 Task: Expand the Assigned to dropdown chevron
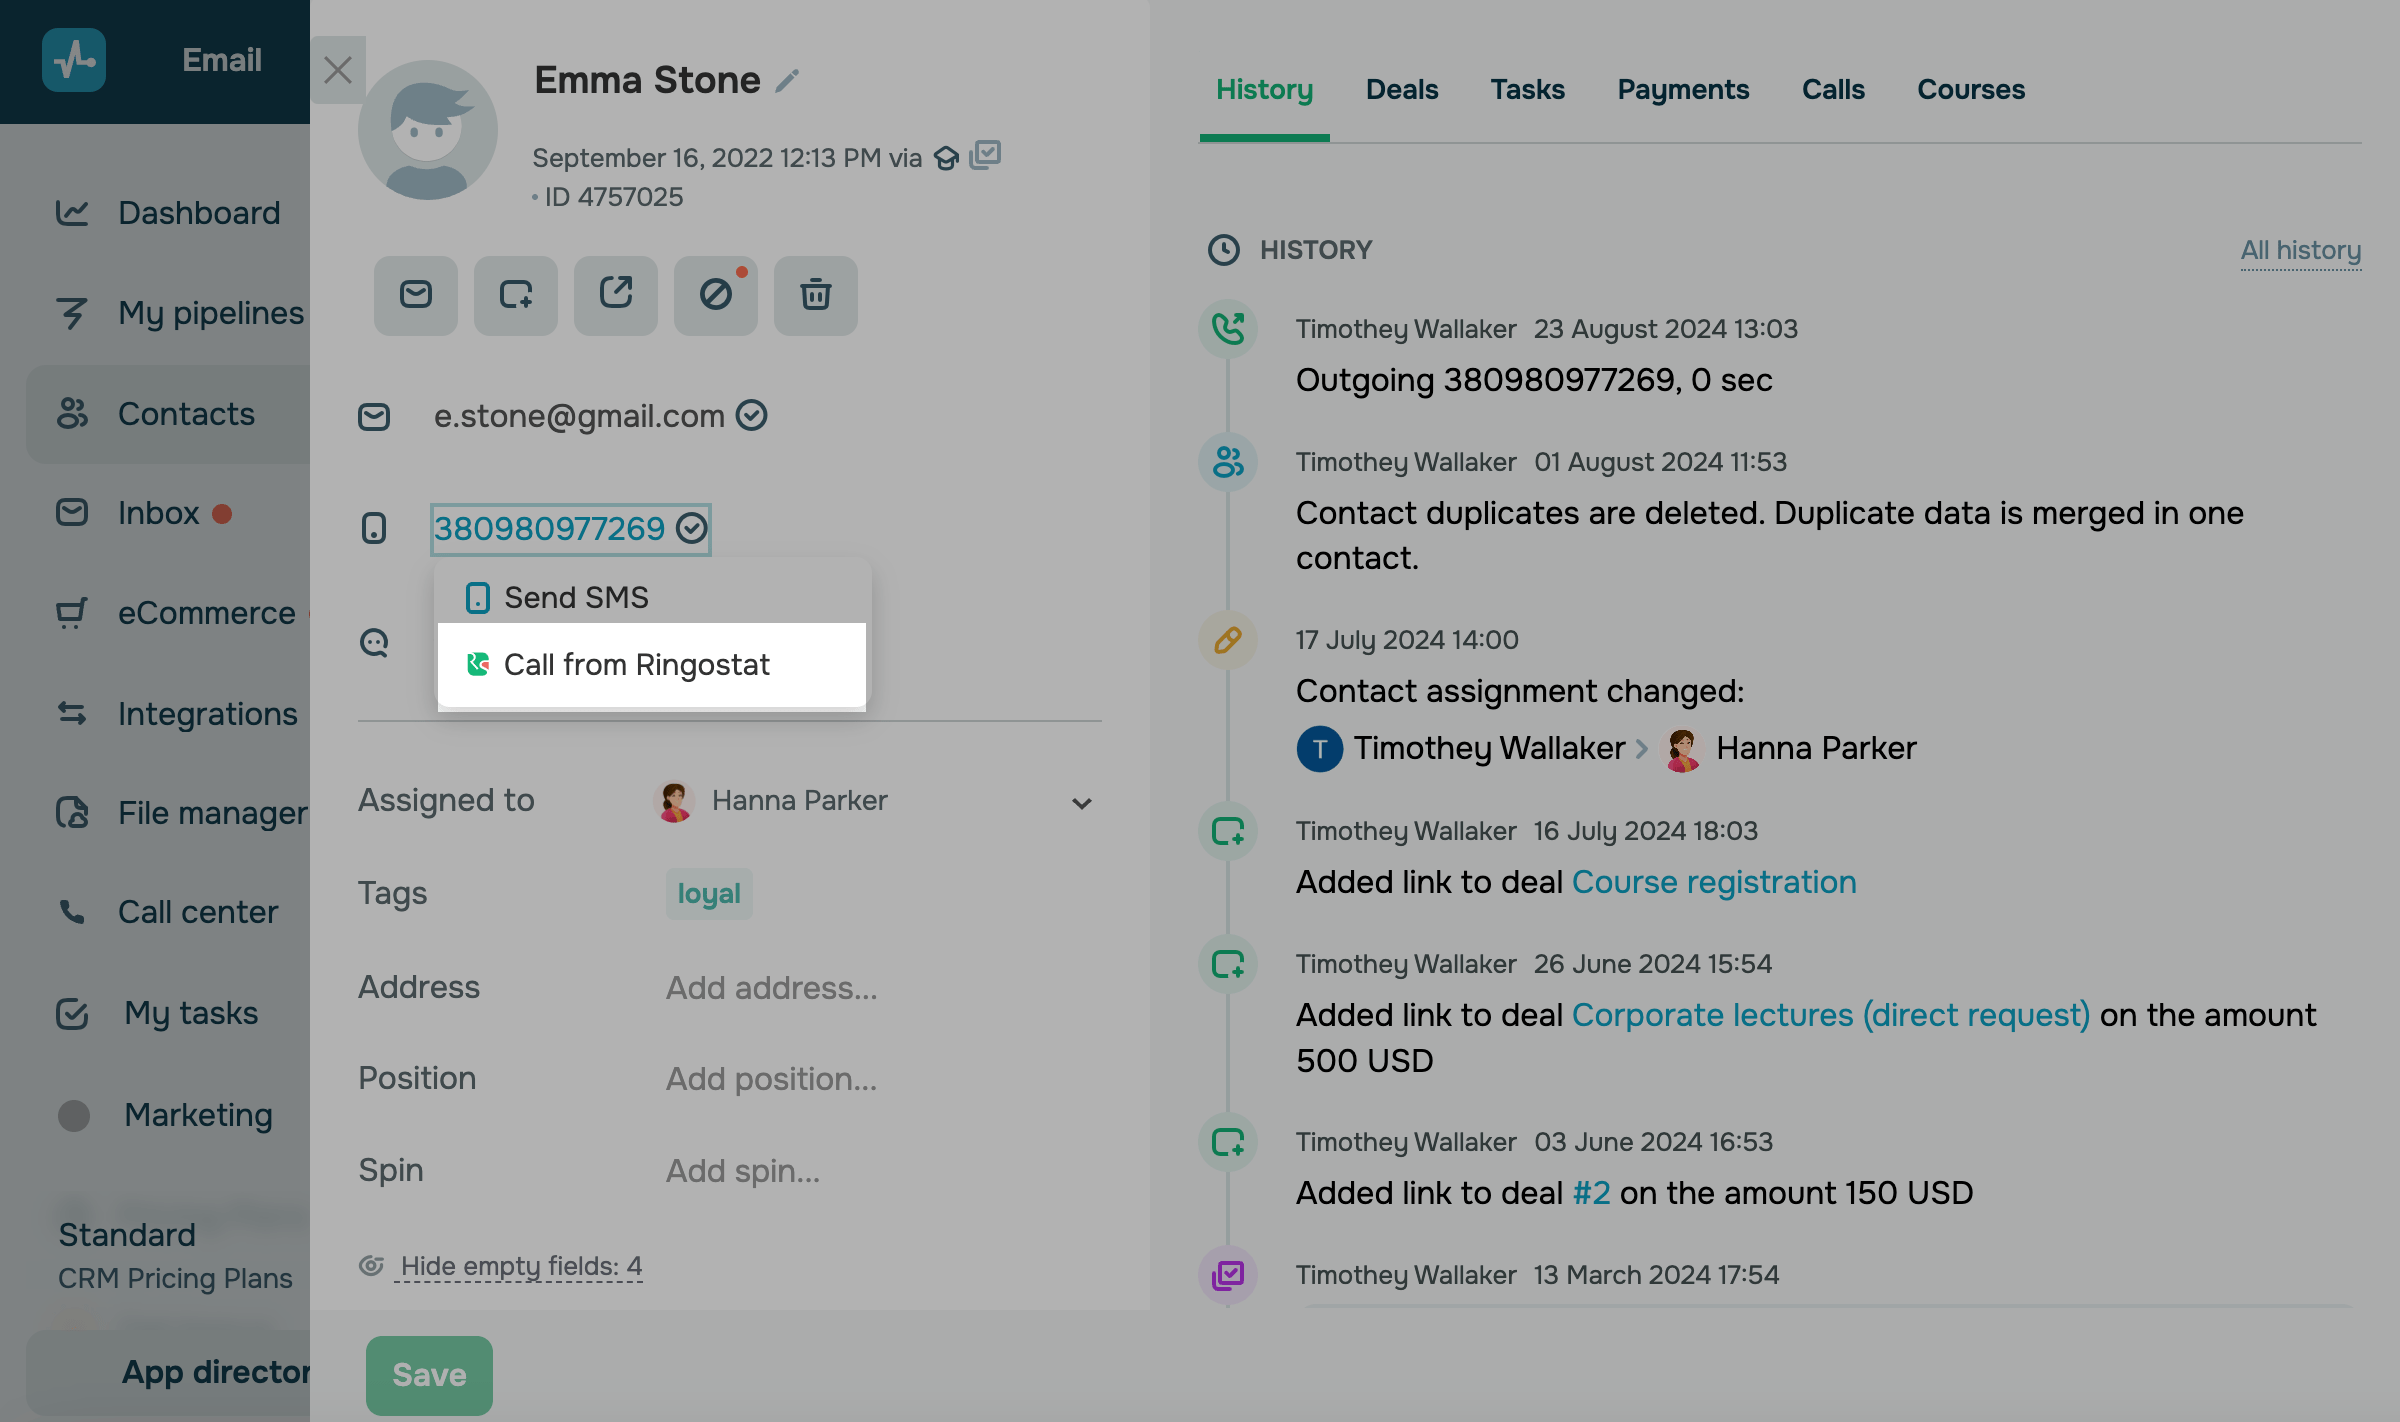pyautogui.click(x=1081, y=803)
